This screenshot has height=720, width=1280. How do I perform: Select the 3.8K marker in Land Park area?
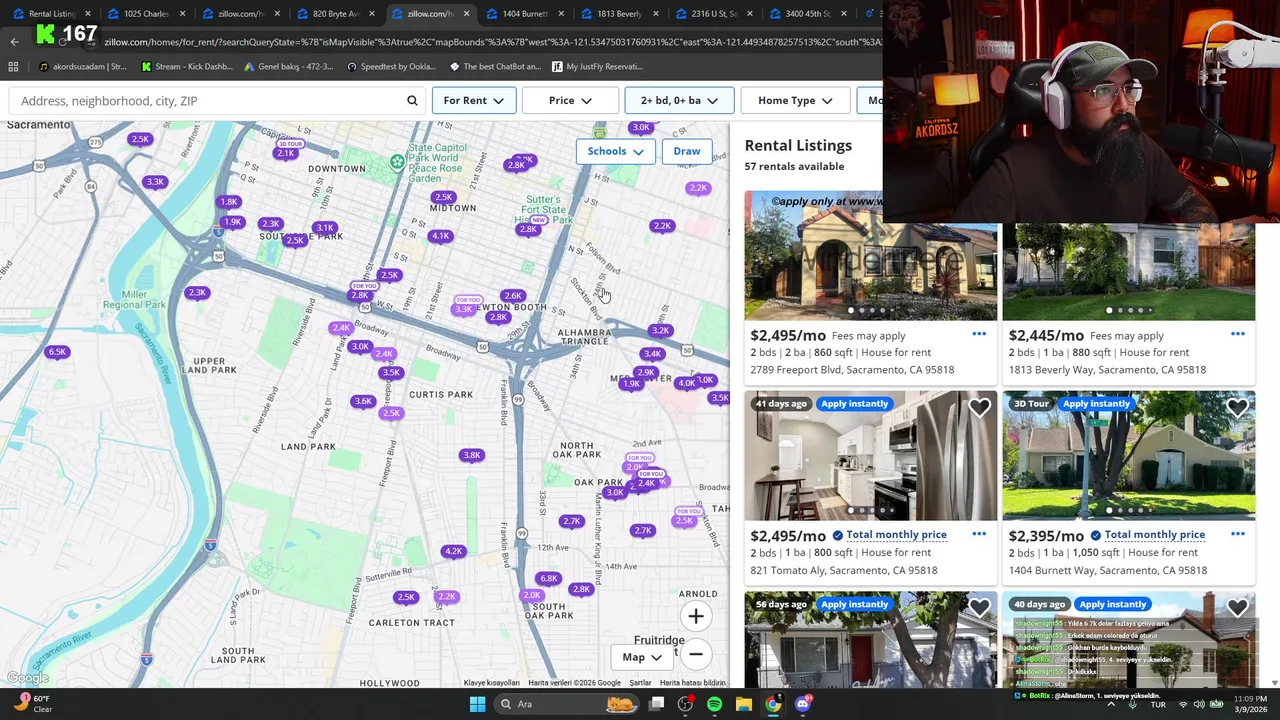point(471,455)
